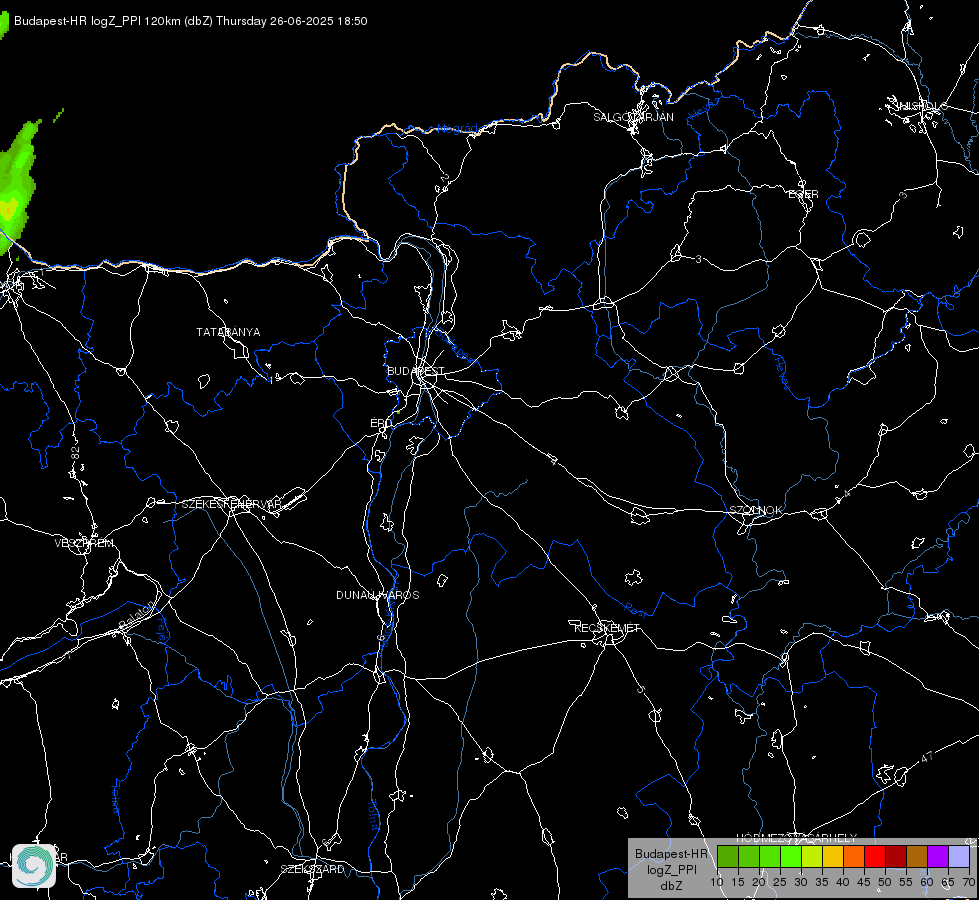Click the legend title 'Budapest-HR logZ_PPI dbZ'
The height and width of the screenshot is (900, 979).
(x=671, y=869)
